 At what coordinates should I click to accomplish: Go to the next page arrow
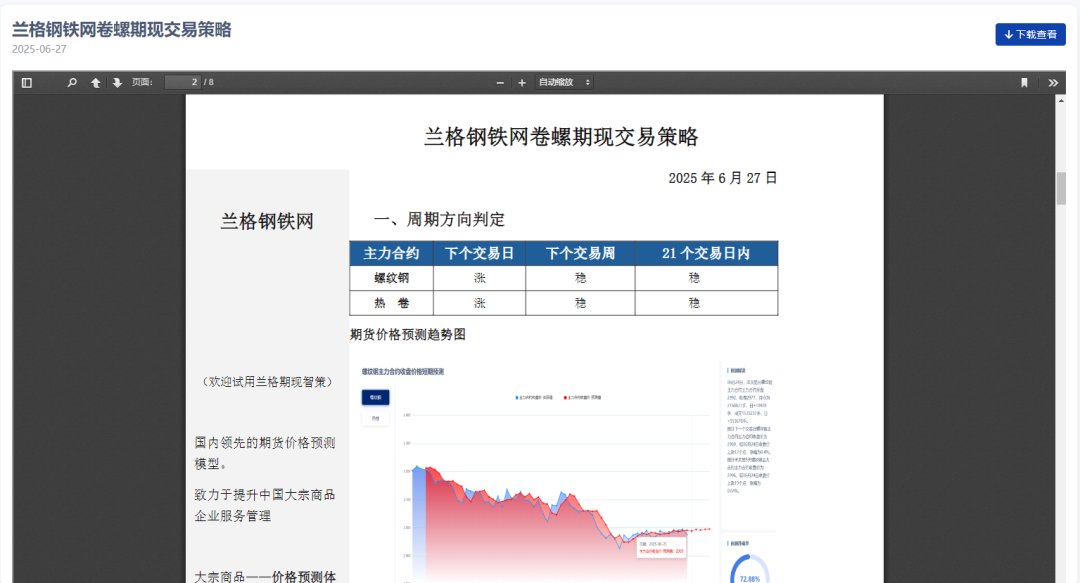[x=117, y=83]
